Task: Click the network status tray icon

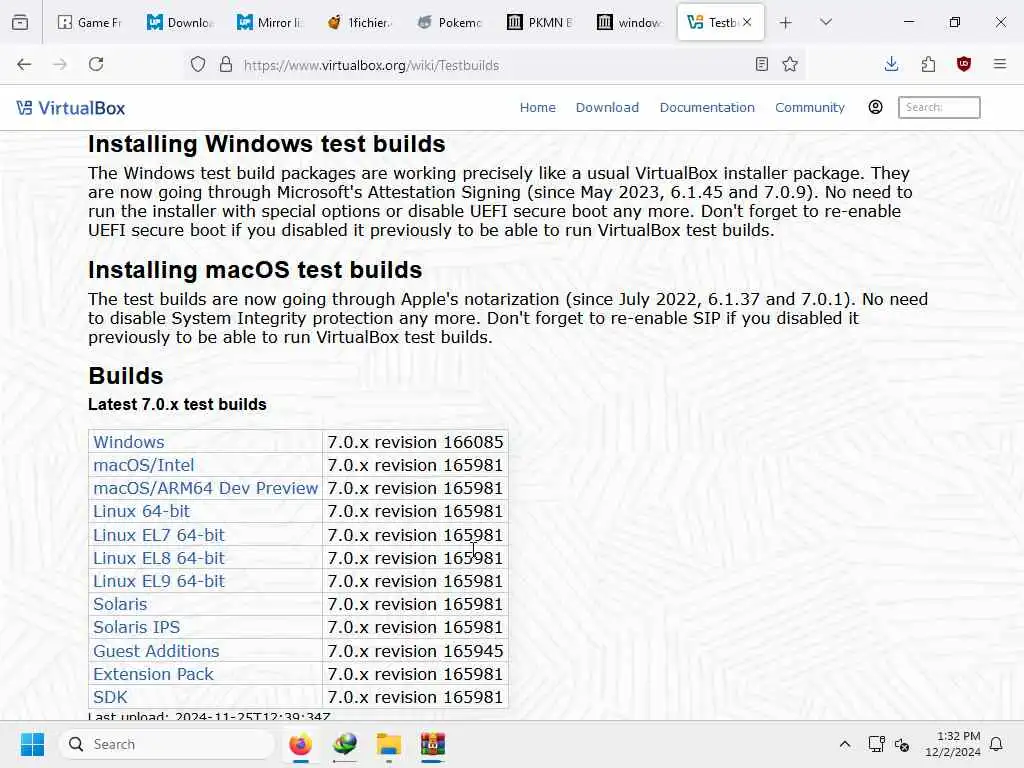Action: pos(876,744)
